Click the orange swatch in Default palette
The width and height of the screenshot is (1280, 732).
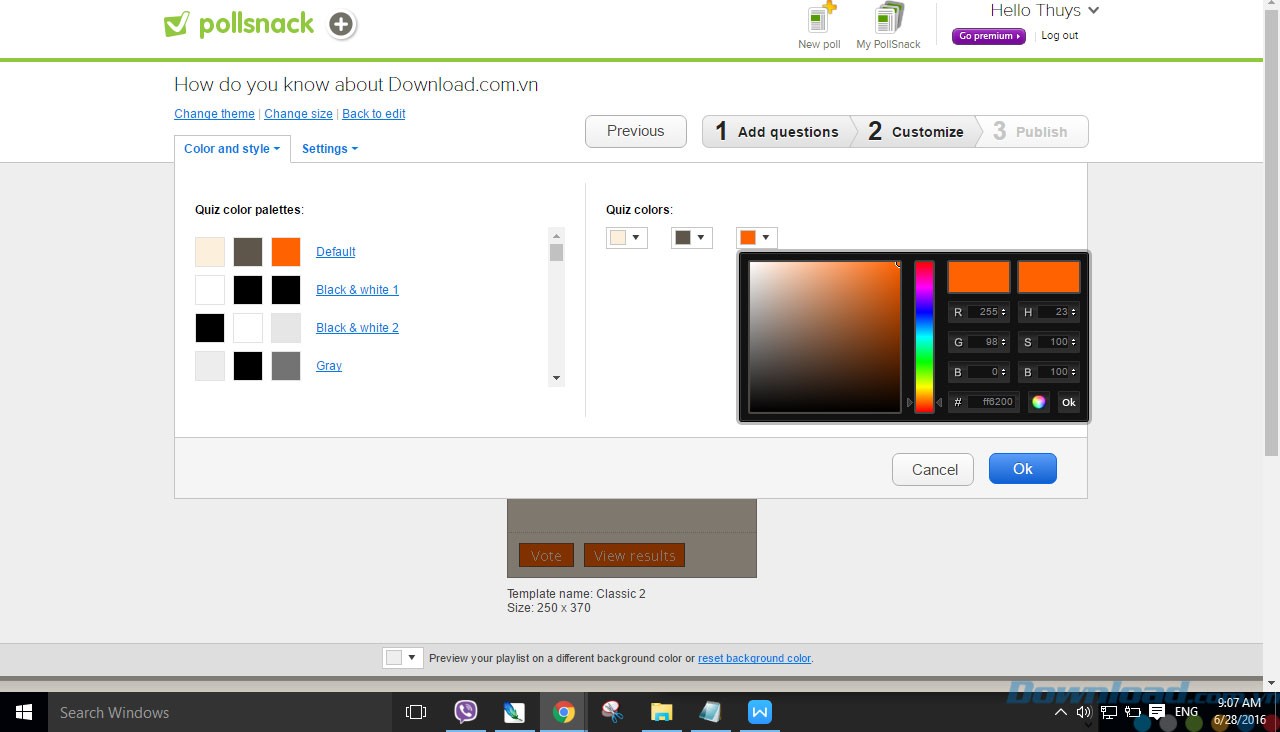[x=286, y=252]
